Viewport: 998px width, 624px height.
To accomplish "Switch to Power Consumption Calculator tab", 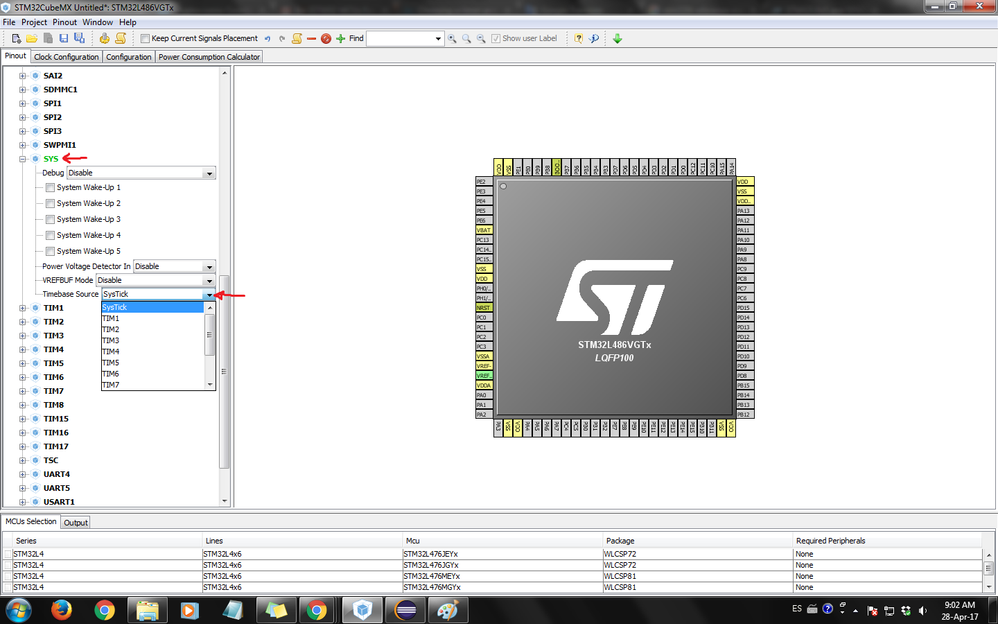I will (x=209, y=57).
